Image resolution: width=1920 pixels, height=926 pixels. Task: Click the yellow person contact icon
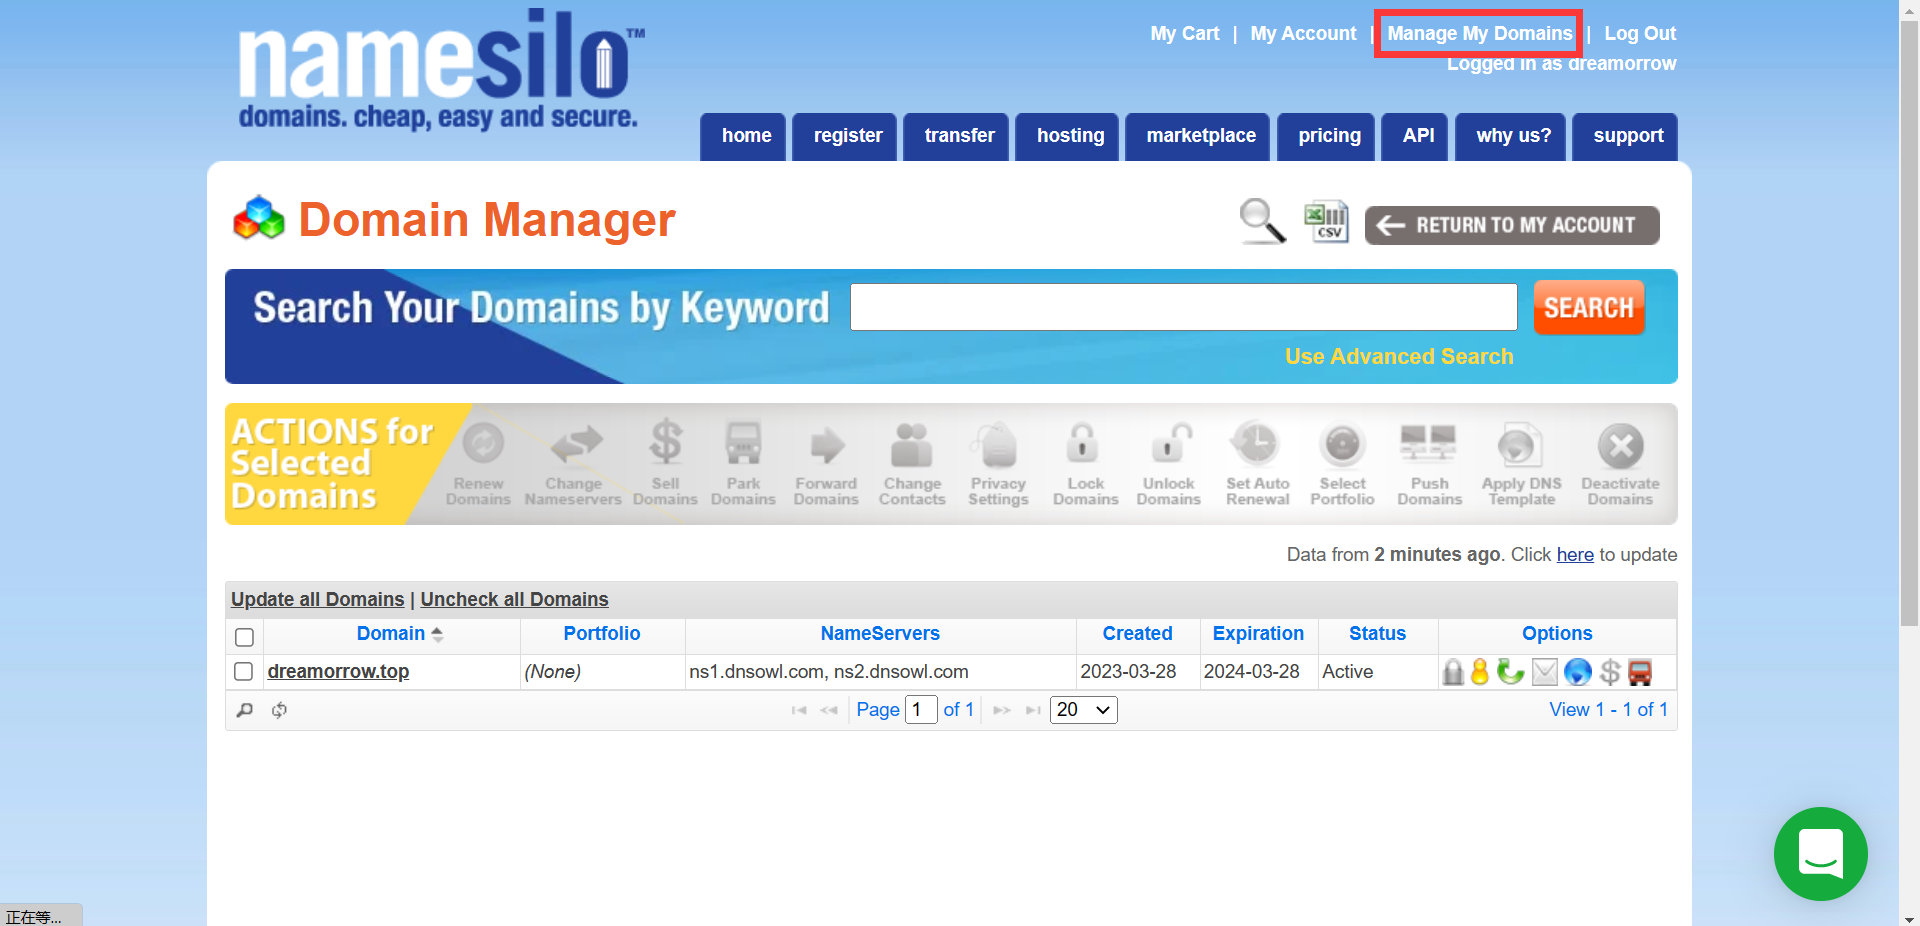tap(1480, 672)
